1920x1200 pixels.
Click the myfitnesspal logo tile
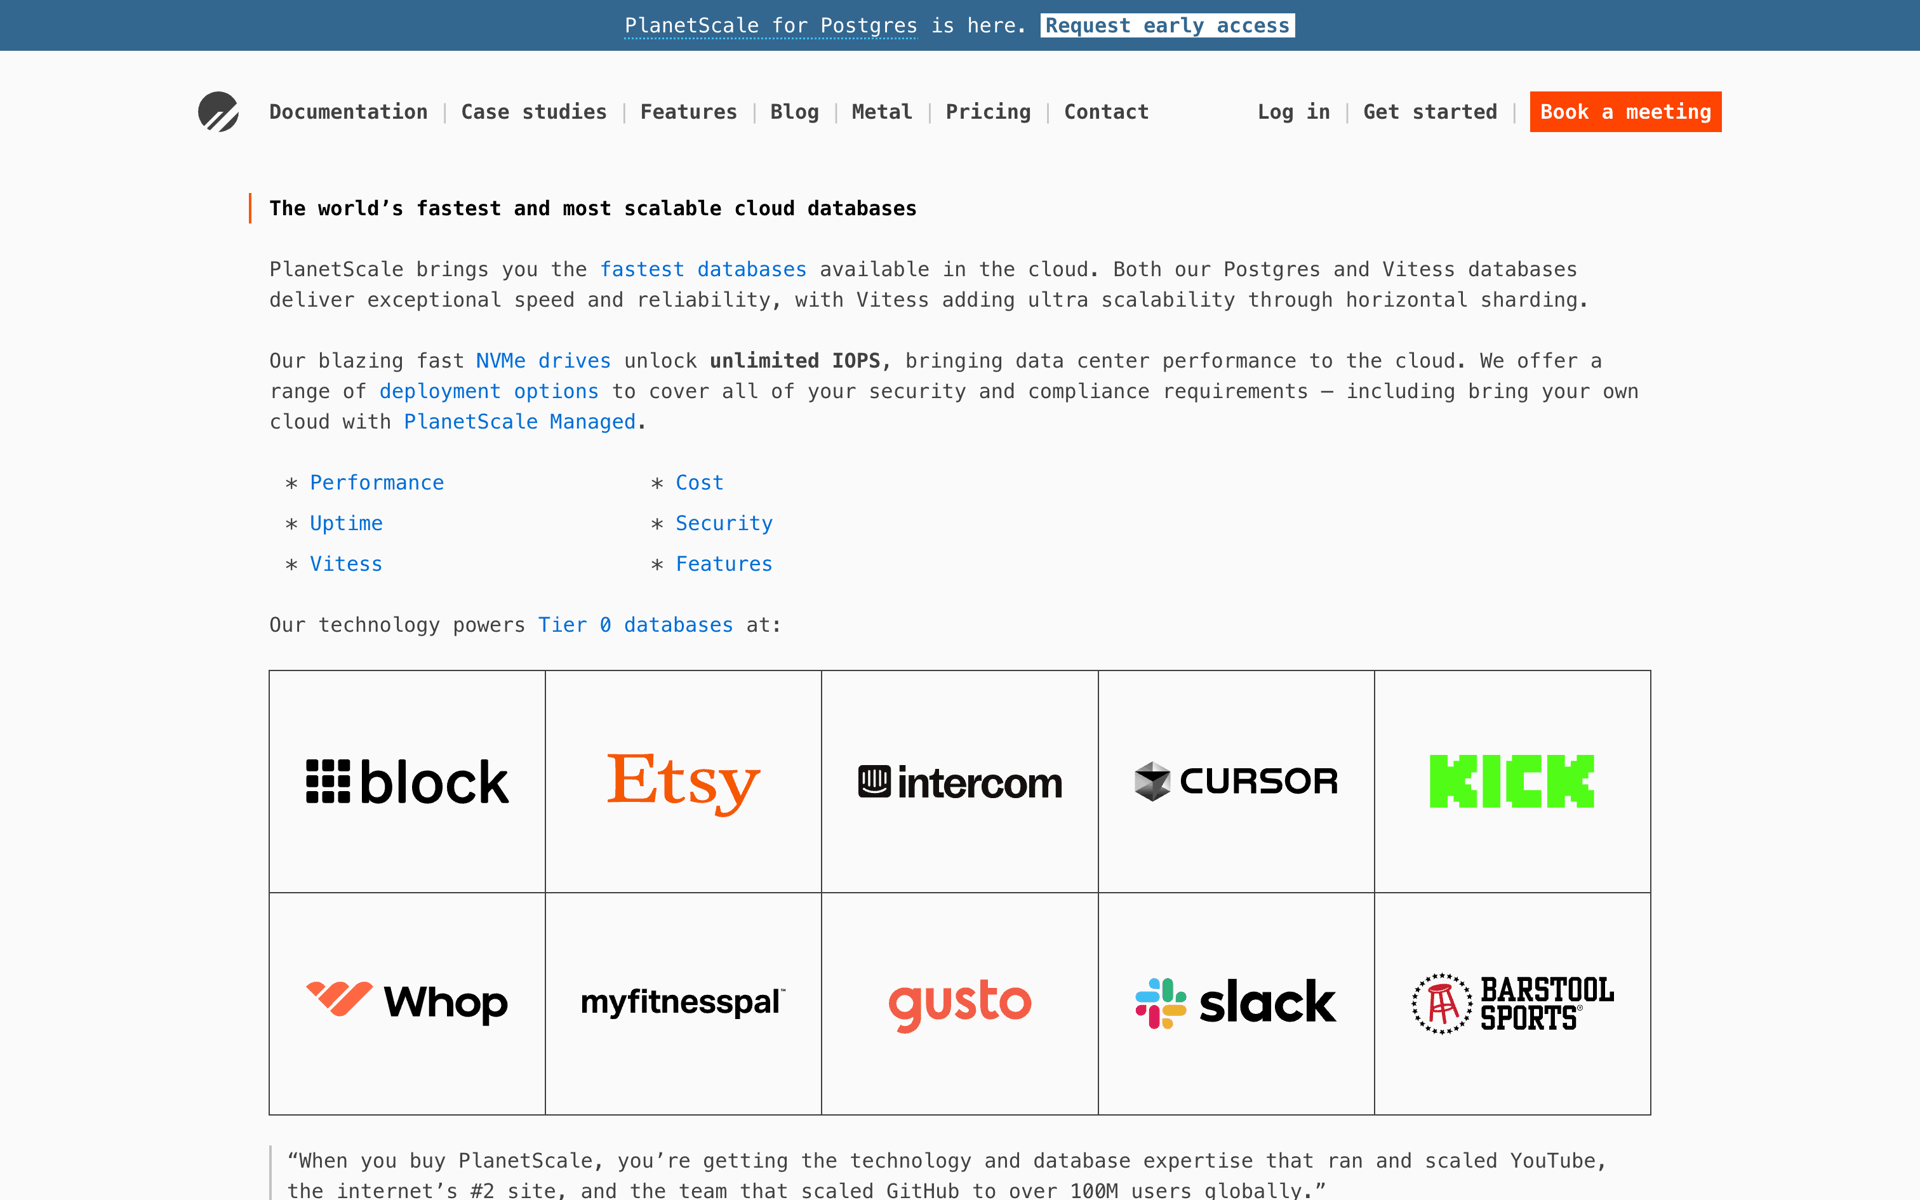click(x=683, y=1004)
